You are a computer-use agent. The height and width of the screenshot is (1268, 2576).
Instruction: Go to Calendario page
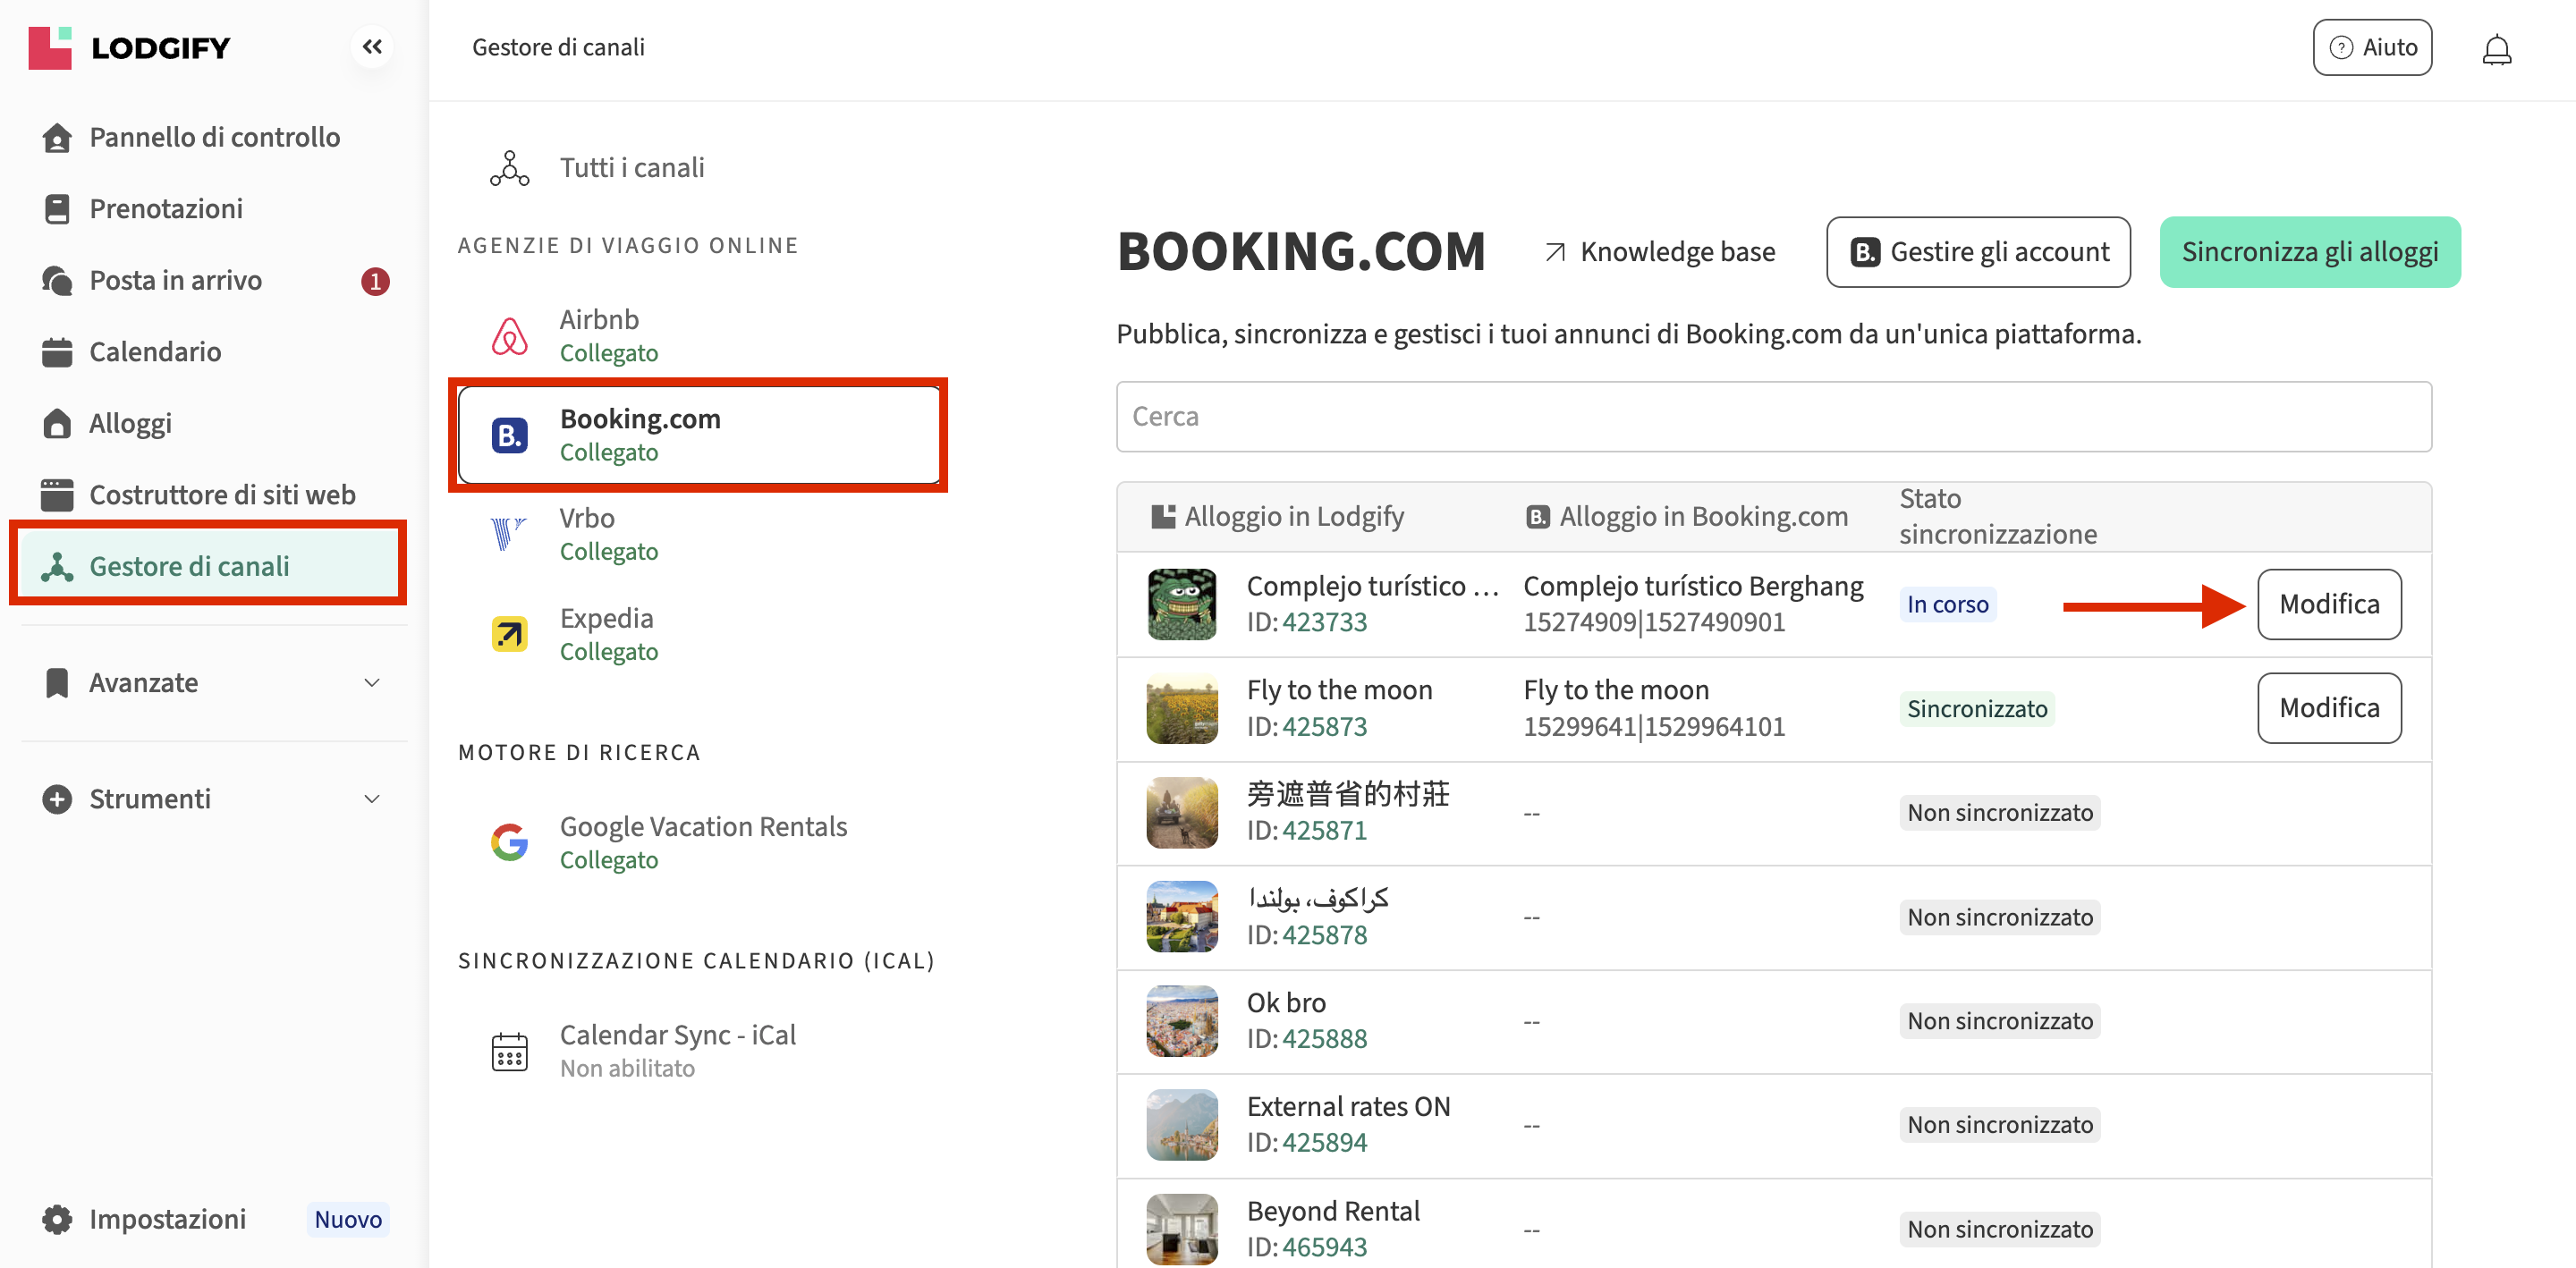pyautogui.click(x=155, y=352)
